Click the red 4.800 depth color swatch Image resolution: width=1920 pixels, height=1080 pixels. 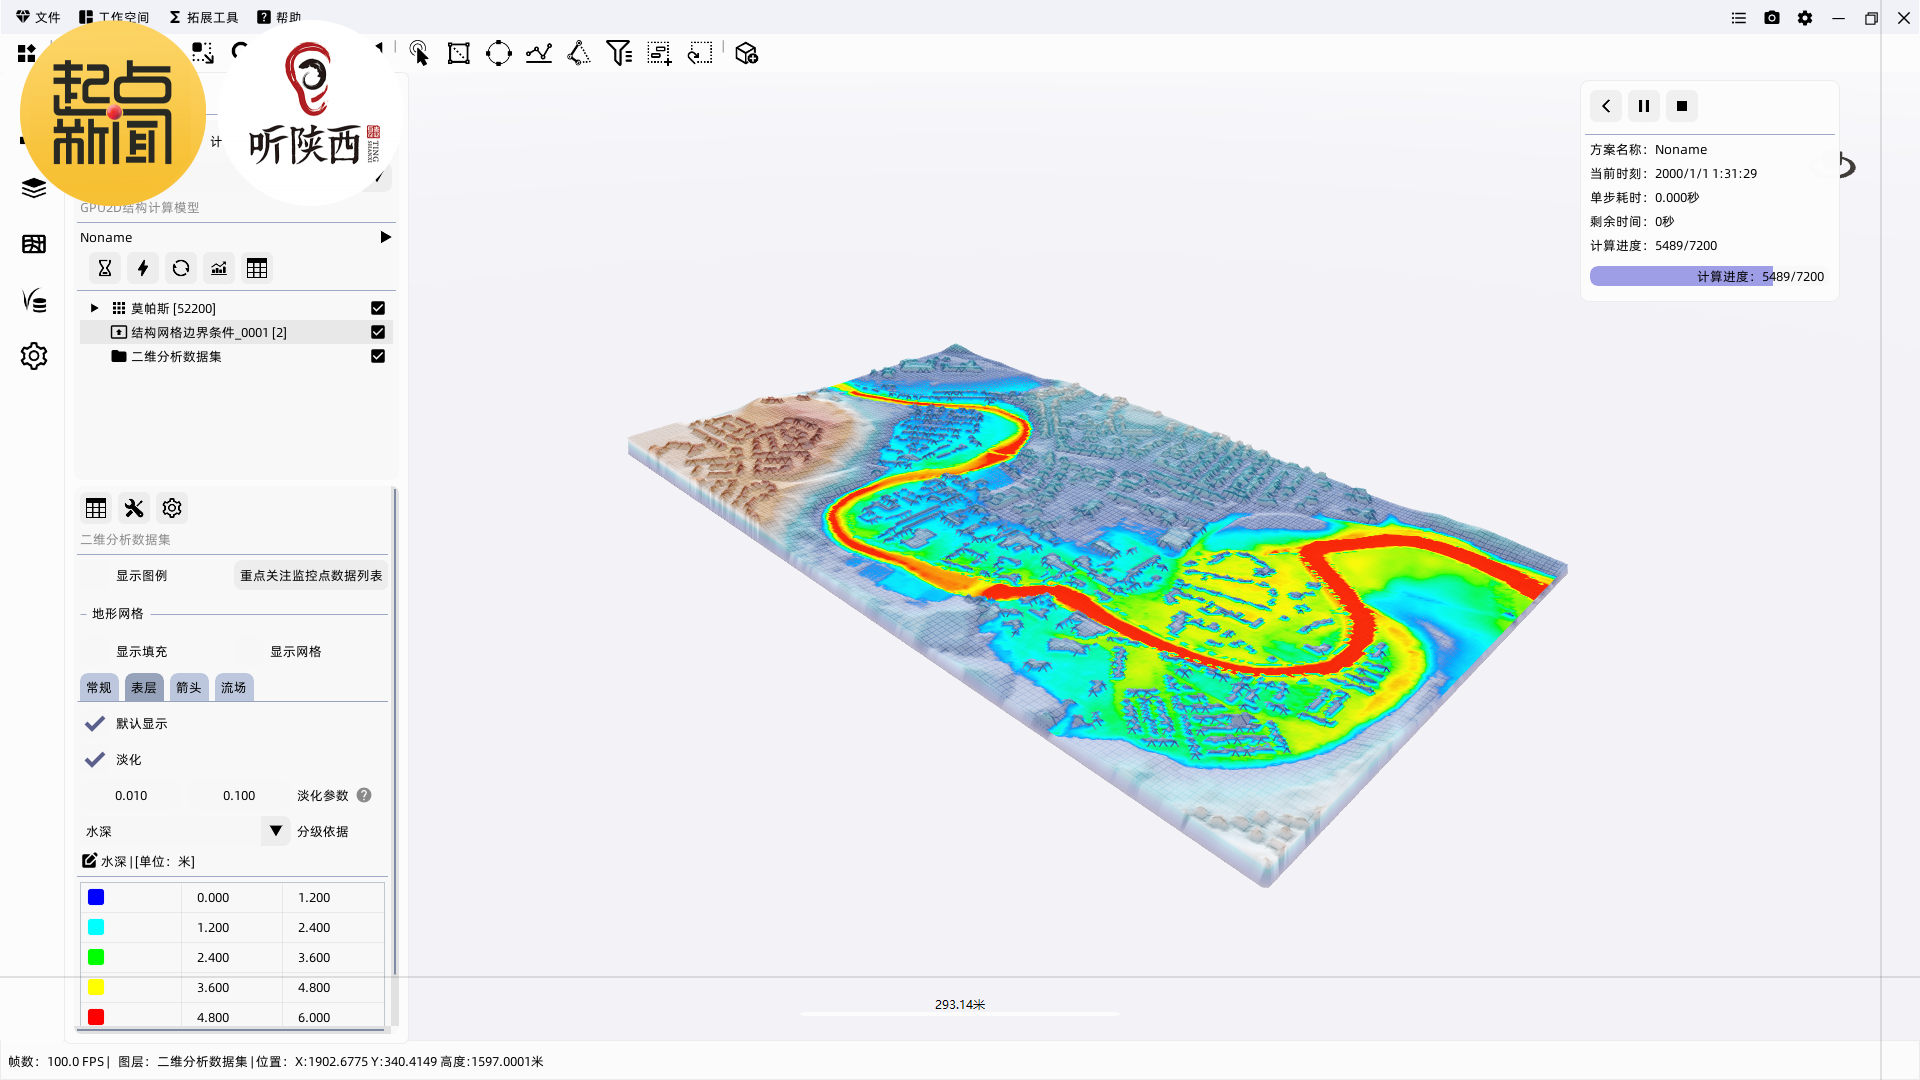[96, 1017]
